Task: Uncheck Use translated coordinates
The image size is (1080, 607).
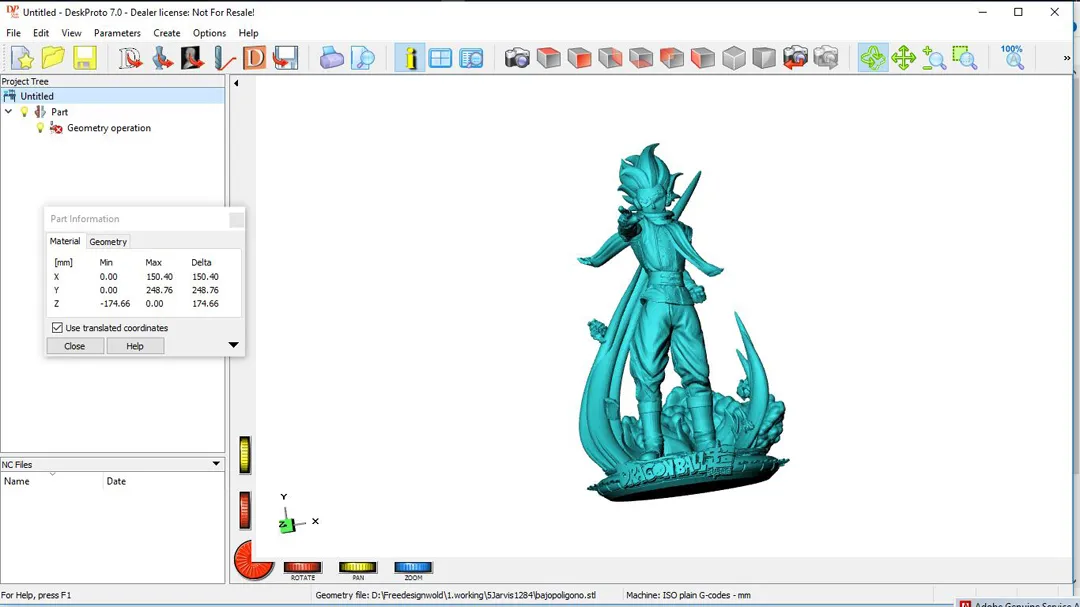Action: [57, 328]
